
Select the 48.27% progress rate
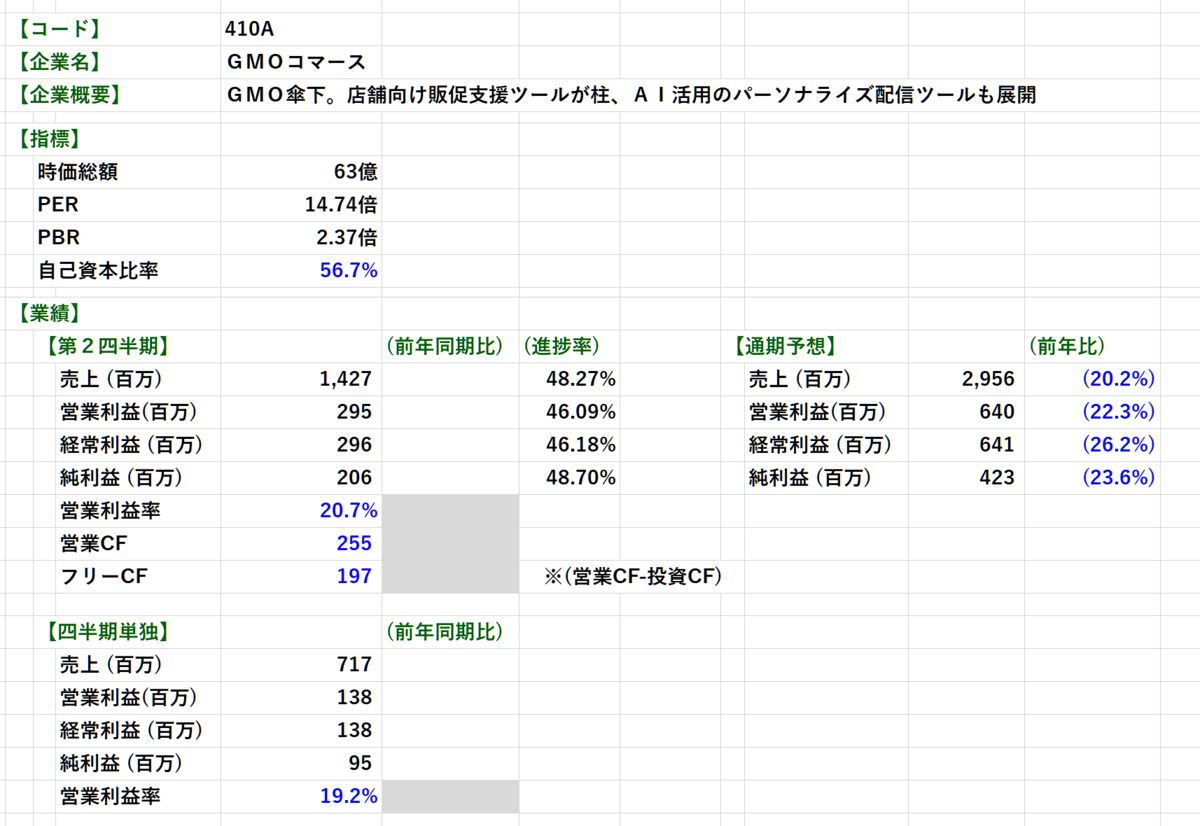[x=581, y=379]
